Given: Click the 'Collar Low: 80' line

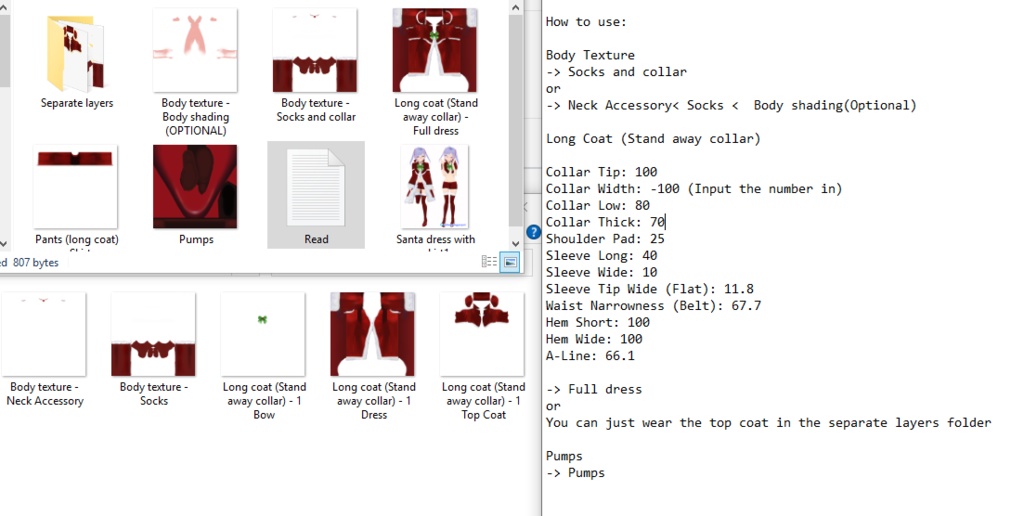Looking at the screenshot, I should pyautogui.click(x=598, y=205).
